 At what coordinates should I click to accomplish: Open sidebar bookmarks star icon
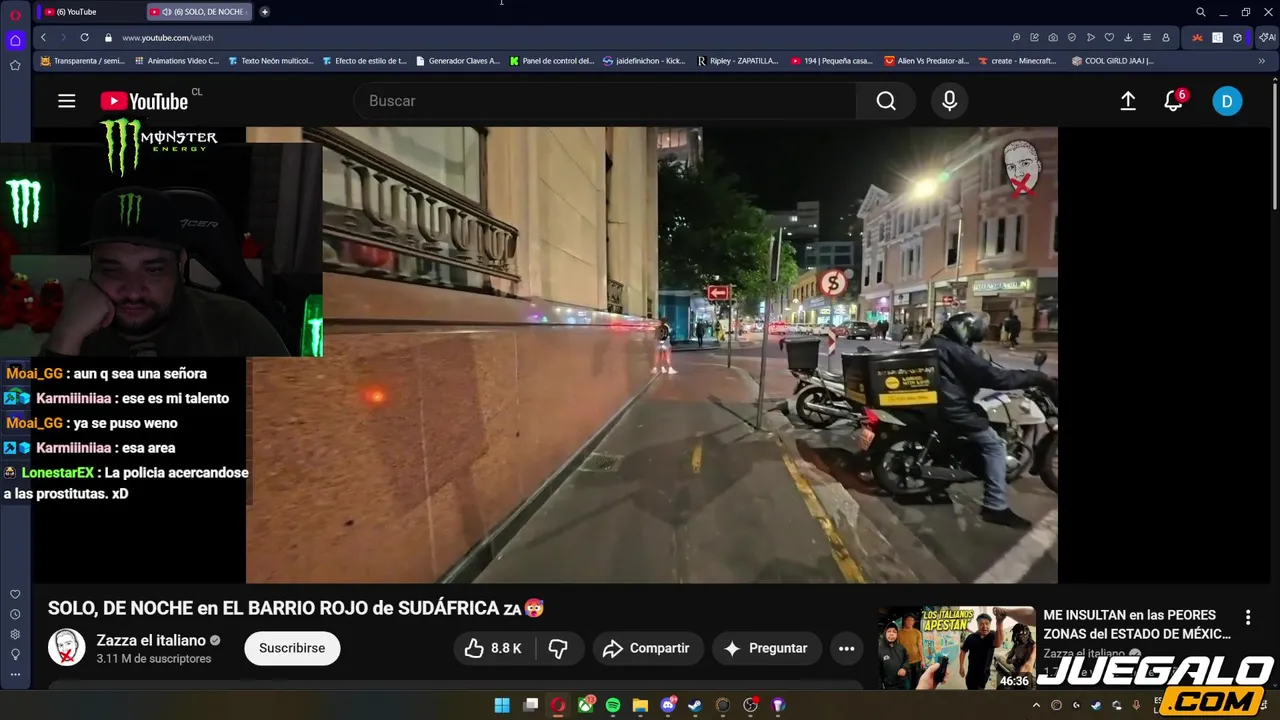coord(15,65)
